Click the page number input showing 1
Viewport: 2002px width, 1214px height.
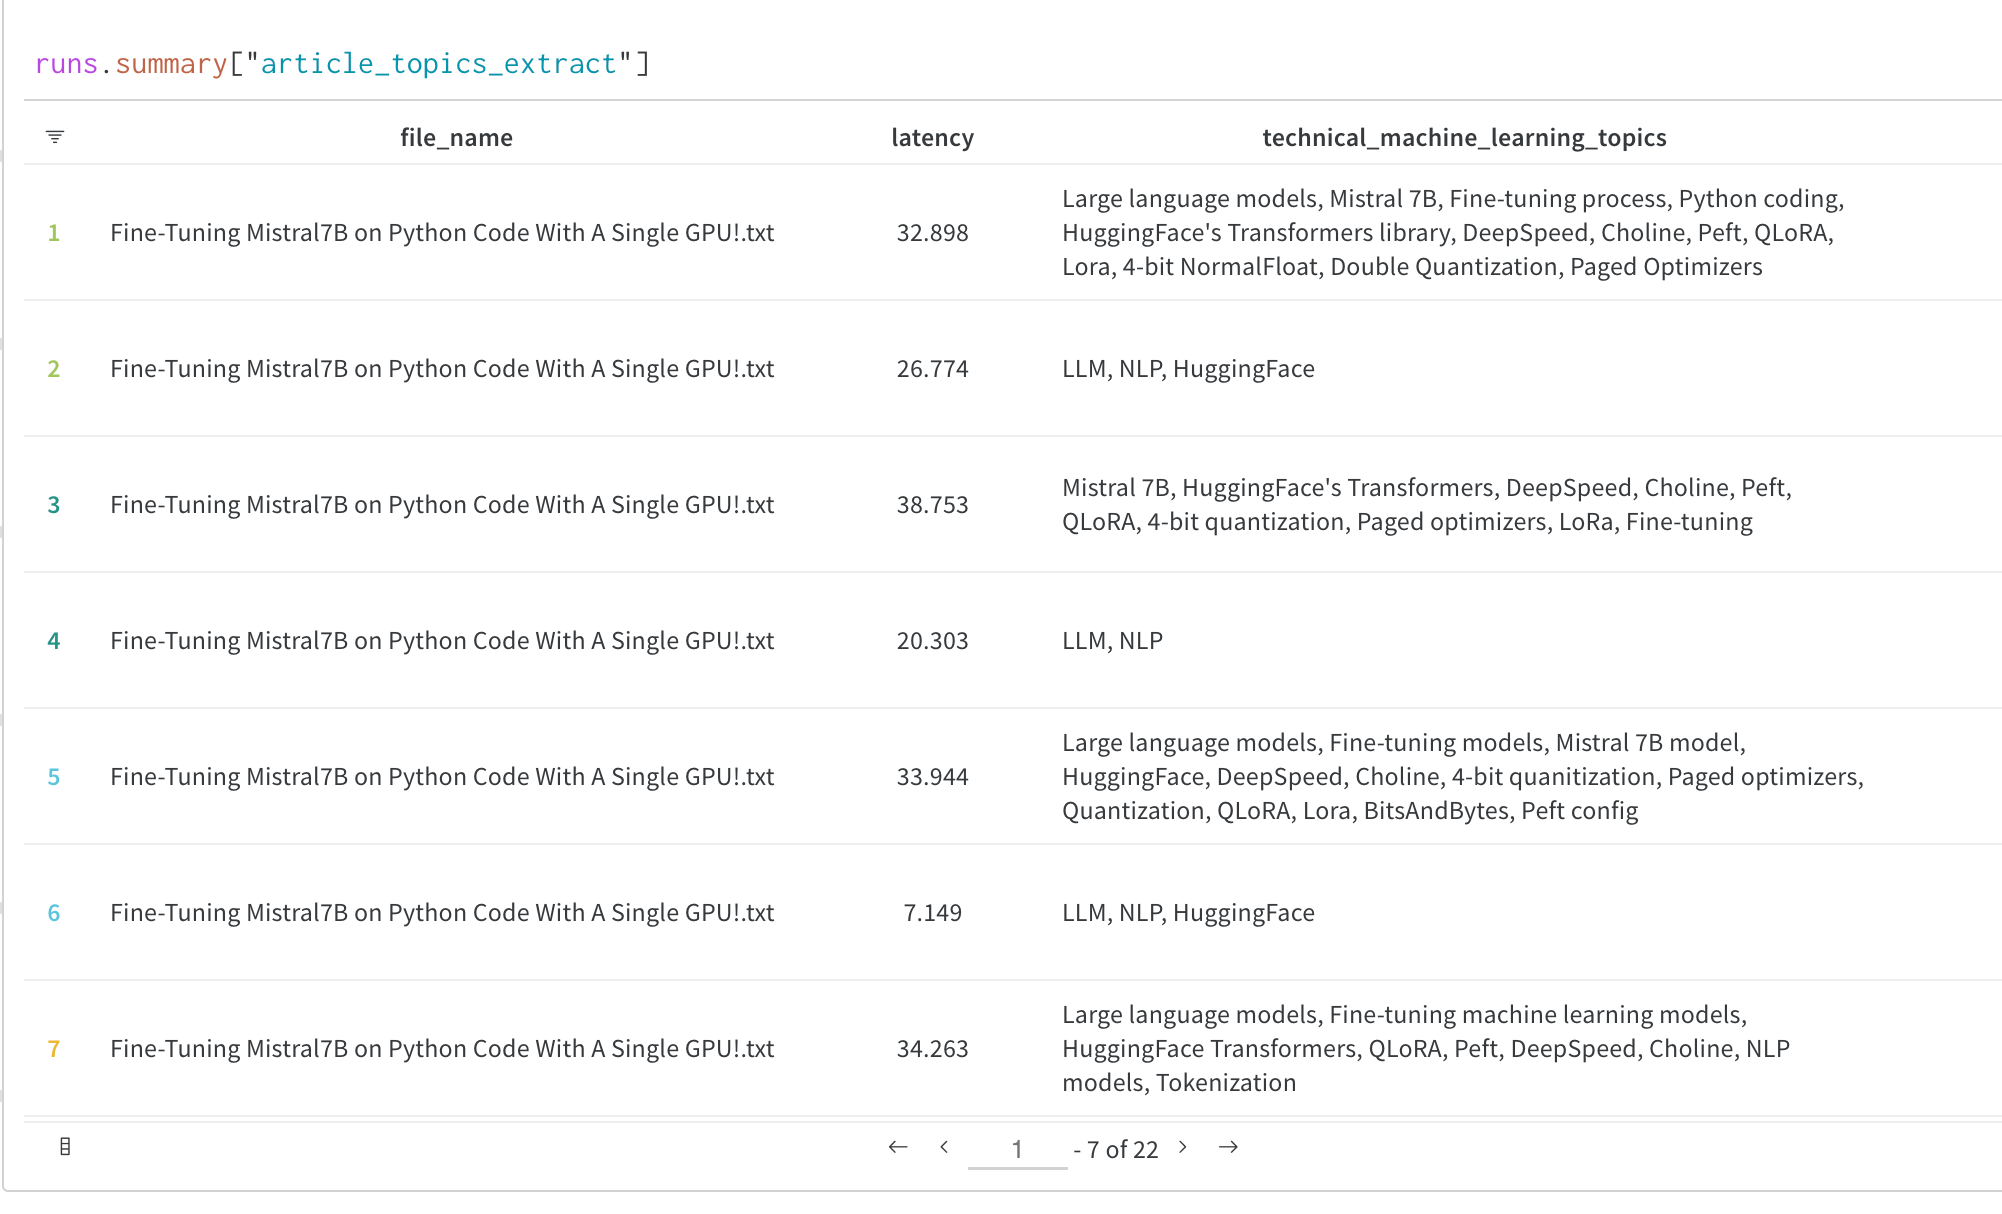[x=1017, y=1148]
